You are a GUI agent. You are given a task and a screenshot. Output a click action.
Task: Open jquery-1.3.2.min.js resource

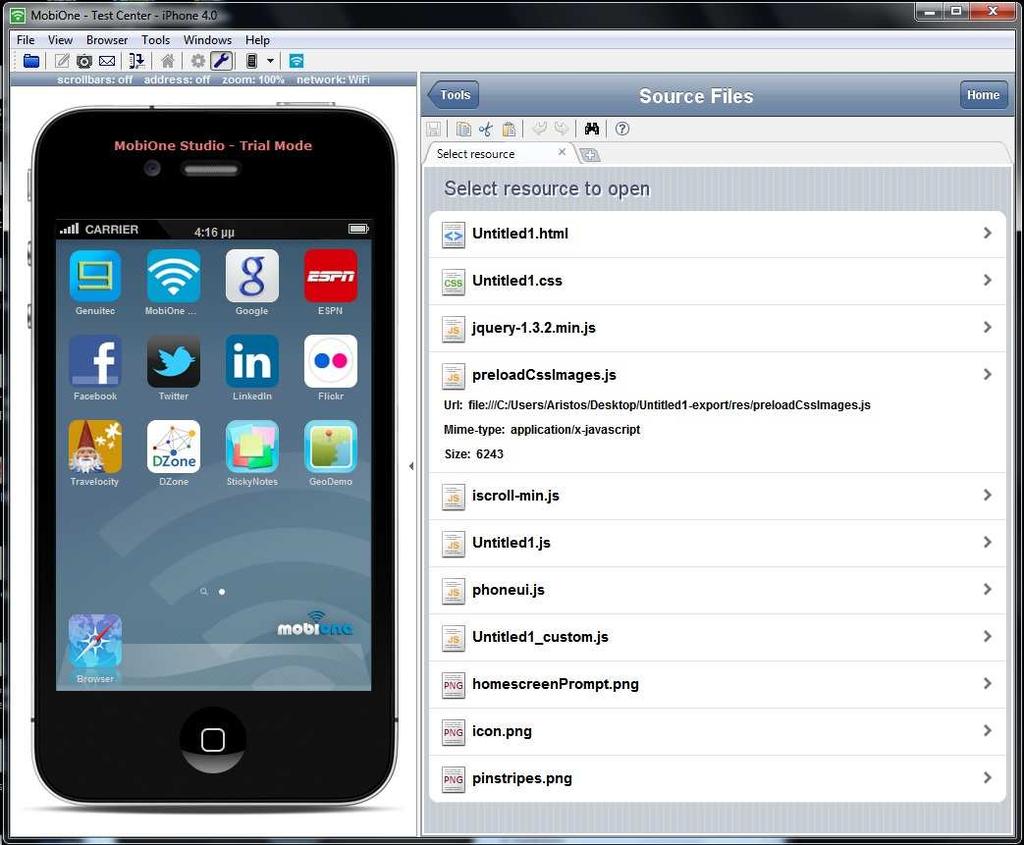point(716,328)
